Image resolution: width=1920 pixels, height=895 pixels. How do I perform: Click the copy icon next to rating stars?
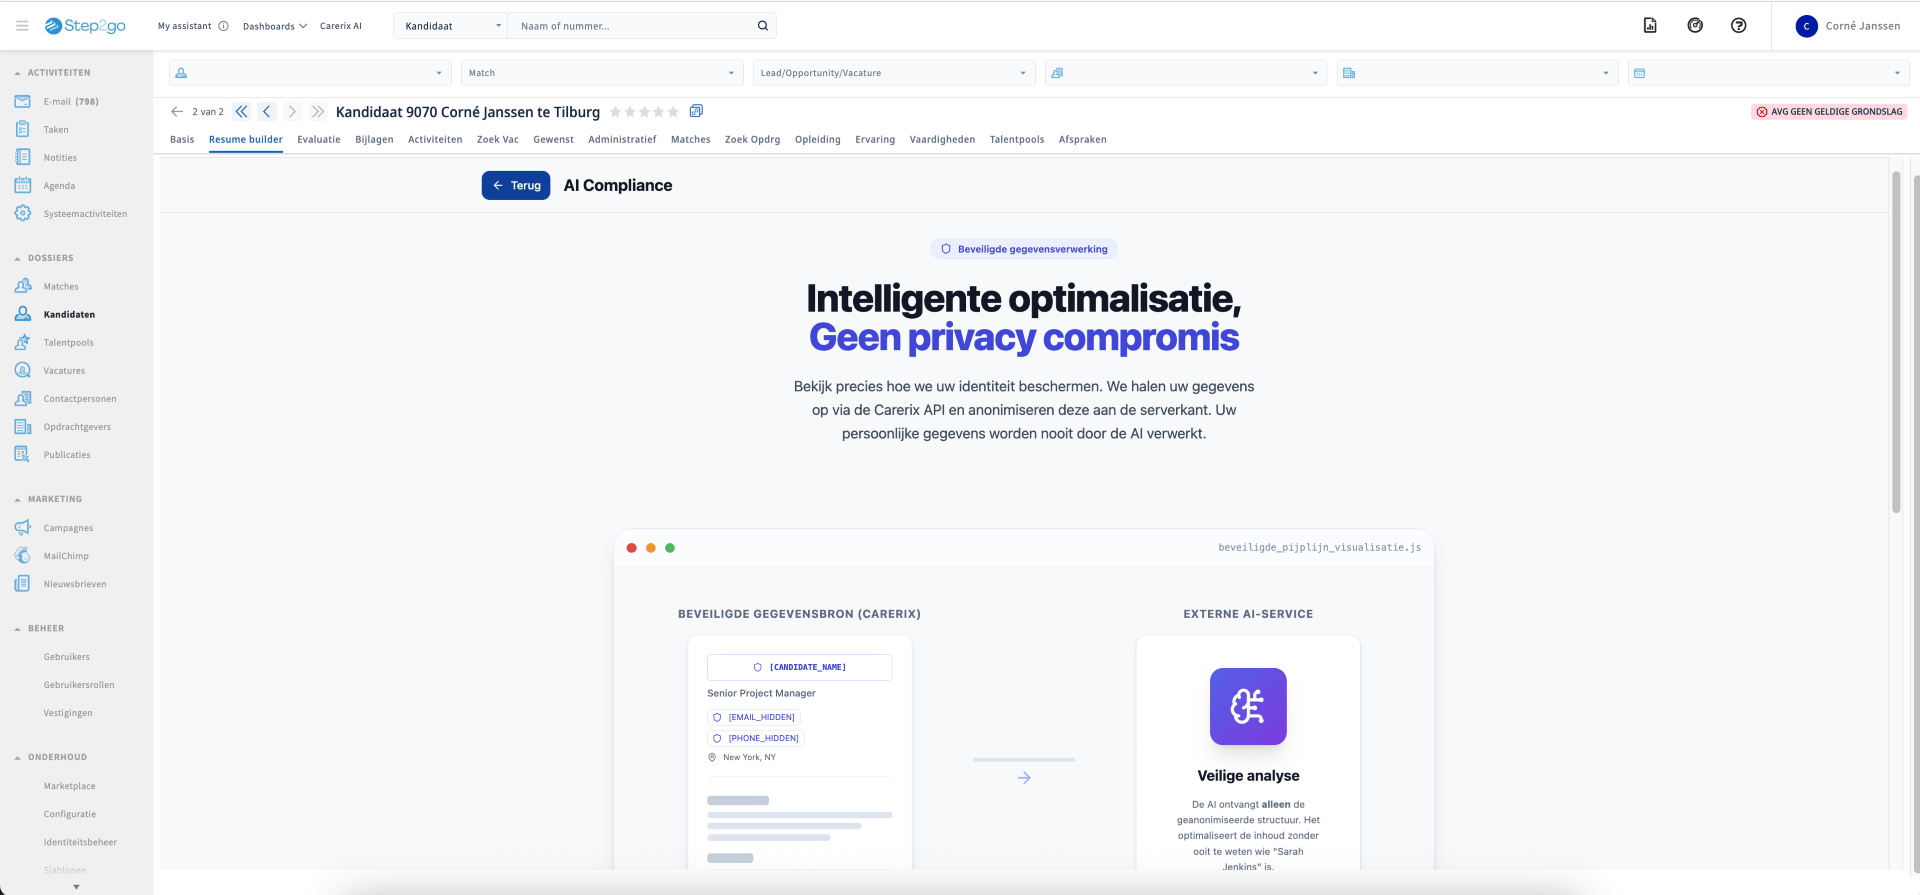[696, 111]
